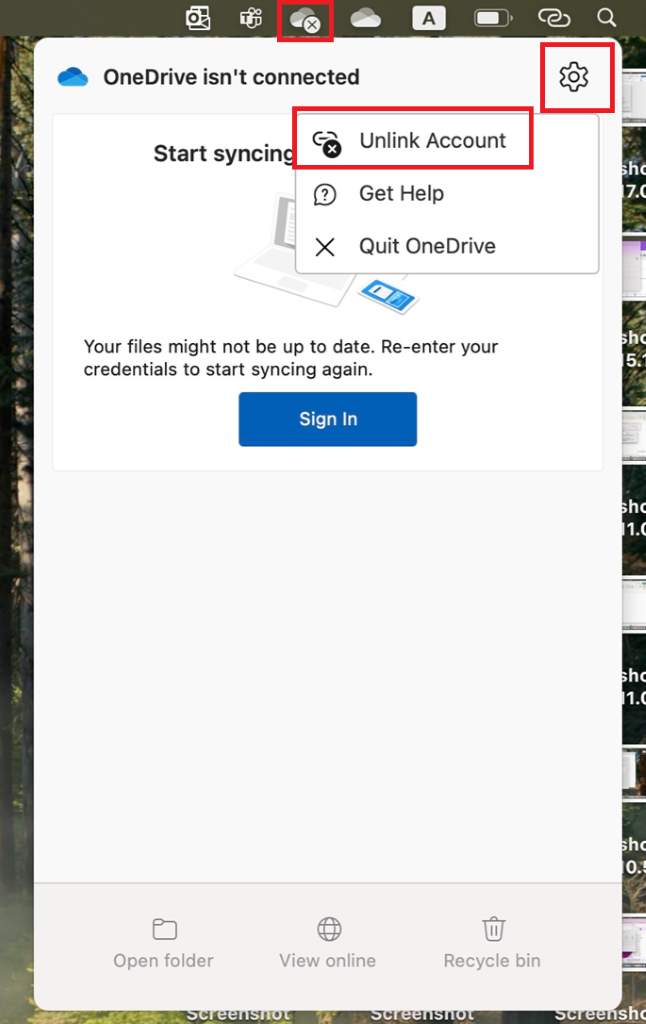Click the question mark icon beside Get Help
The height and width of the screenshot is (1024, 646).
pyautogui.click(x=324, y=193)
